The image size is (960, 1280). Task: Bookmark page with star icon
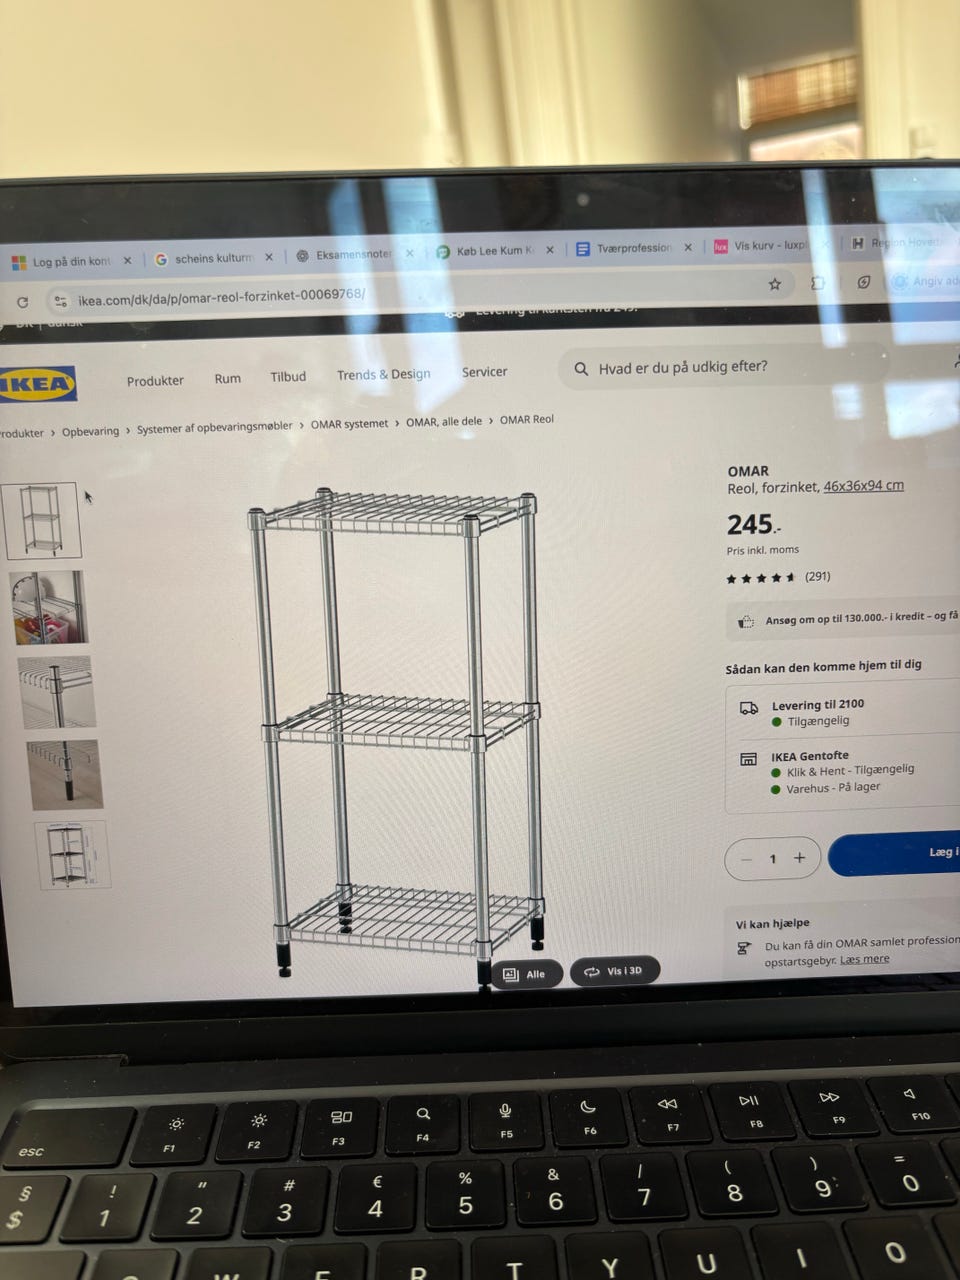coord(774,284)
